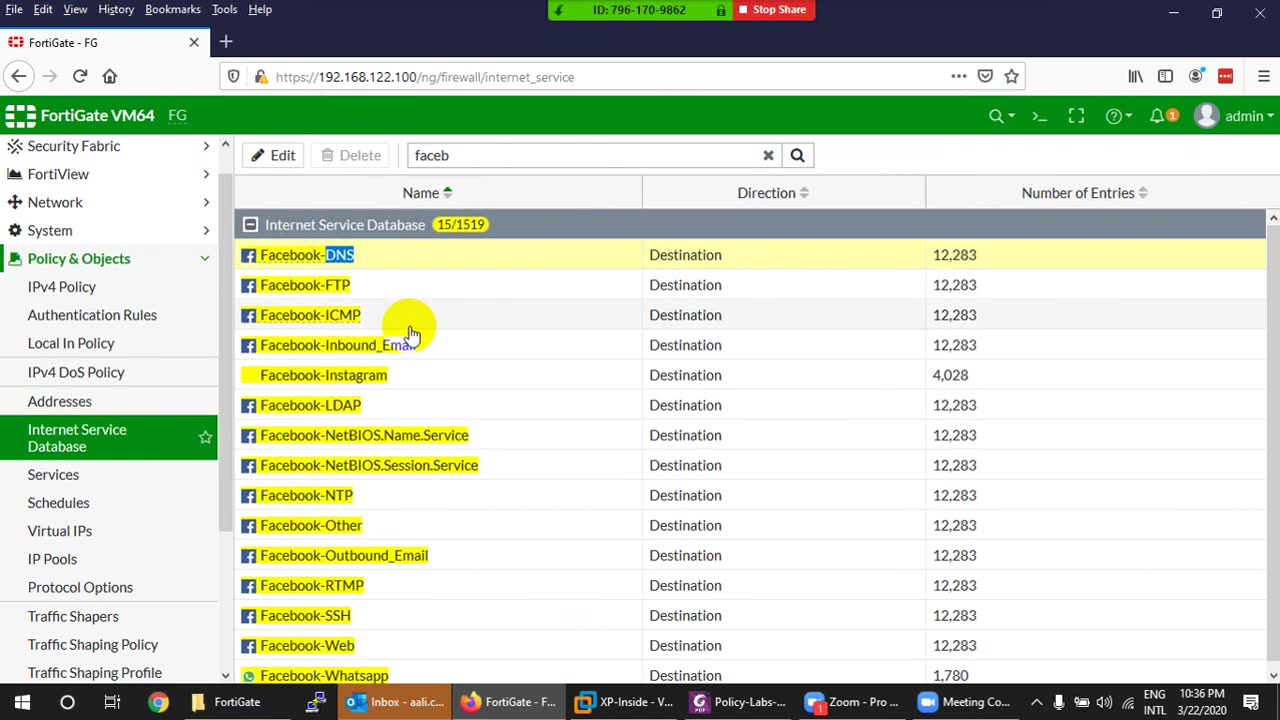Open Addresses page
Image resolution: width=1280 pixels, height=720 pixels.
pos(60,401)
